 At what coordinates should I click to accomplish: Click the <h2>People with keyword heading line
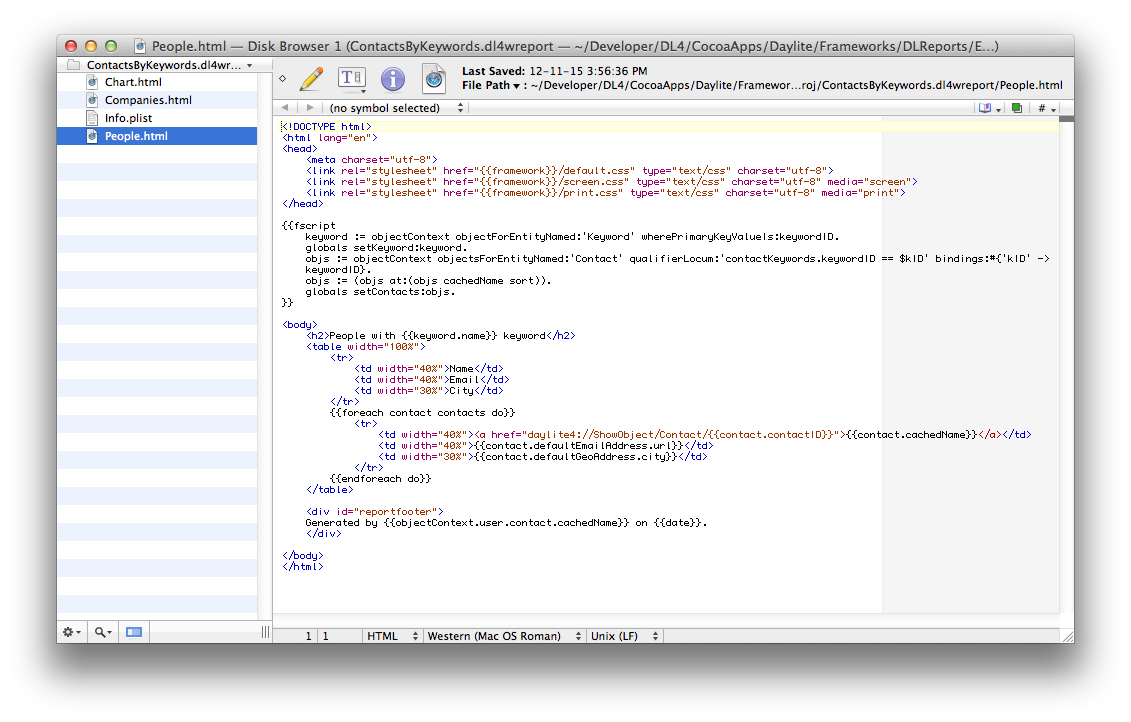click(441, 336)
